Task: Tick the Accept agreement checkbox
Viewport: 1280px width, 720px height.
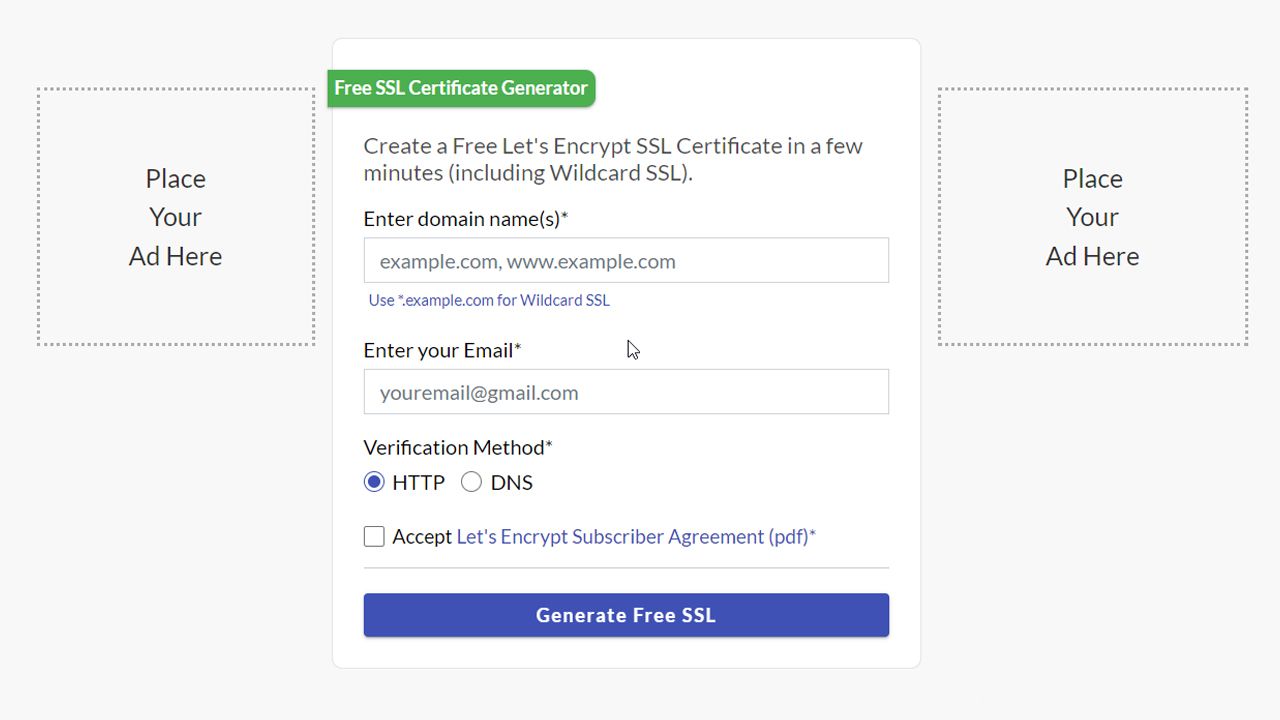Action: pos(374,537)
